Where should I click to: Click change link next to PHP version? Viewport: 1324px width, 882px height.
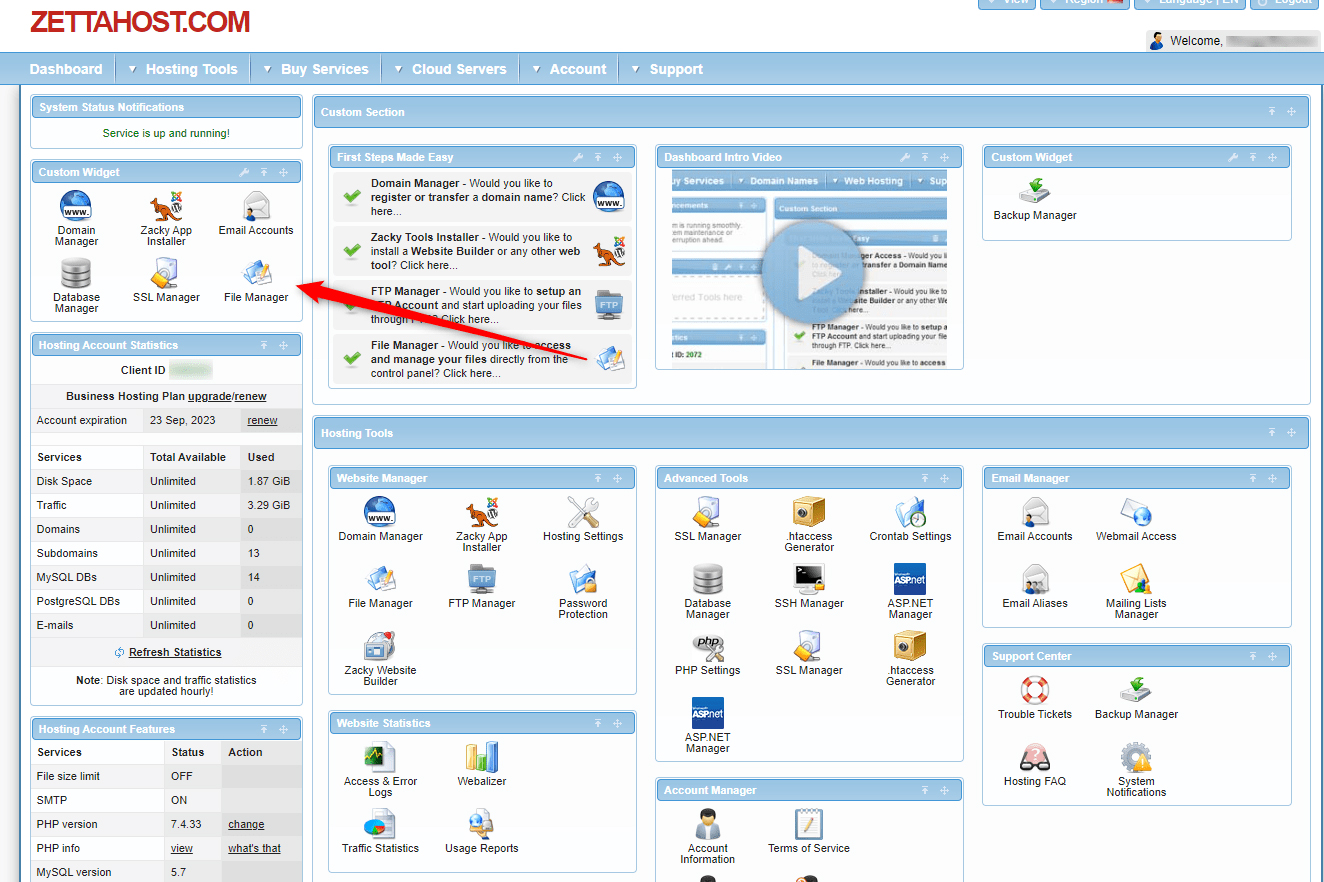246,825
